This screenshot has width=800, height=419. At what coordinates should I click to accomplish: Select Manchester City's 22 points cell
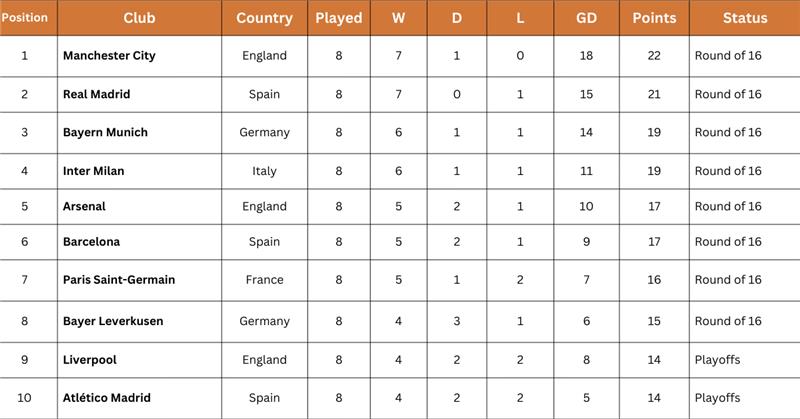coord(654,56)
